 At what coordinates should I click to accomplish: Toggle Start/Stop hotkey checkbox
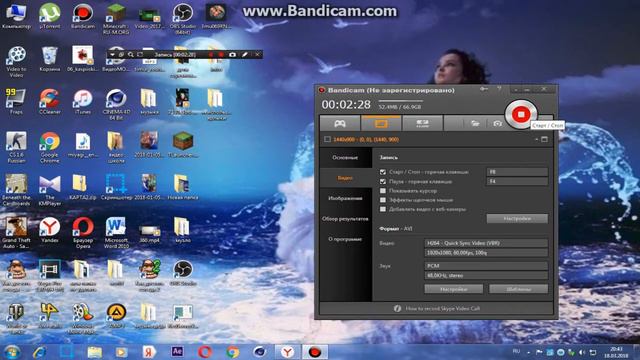point(383,172)
